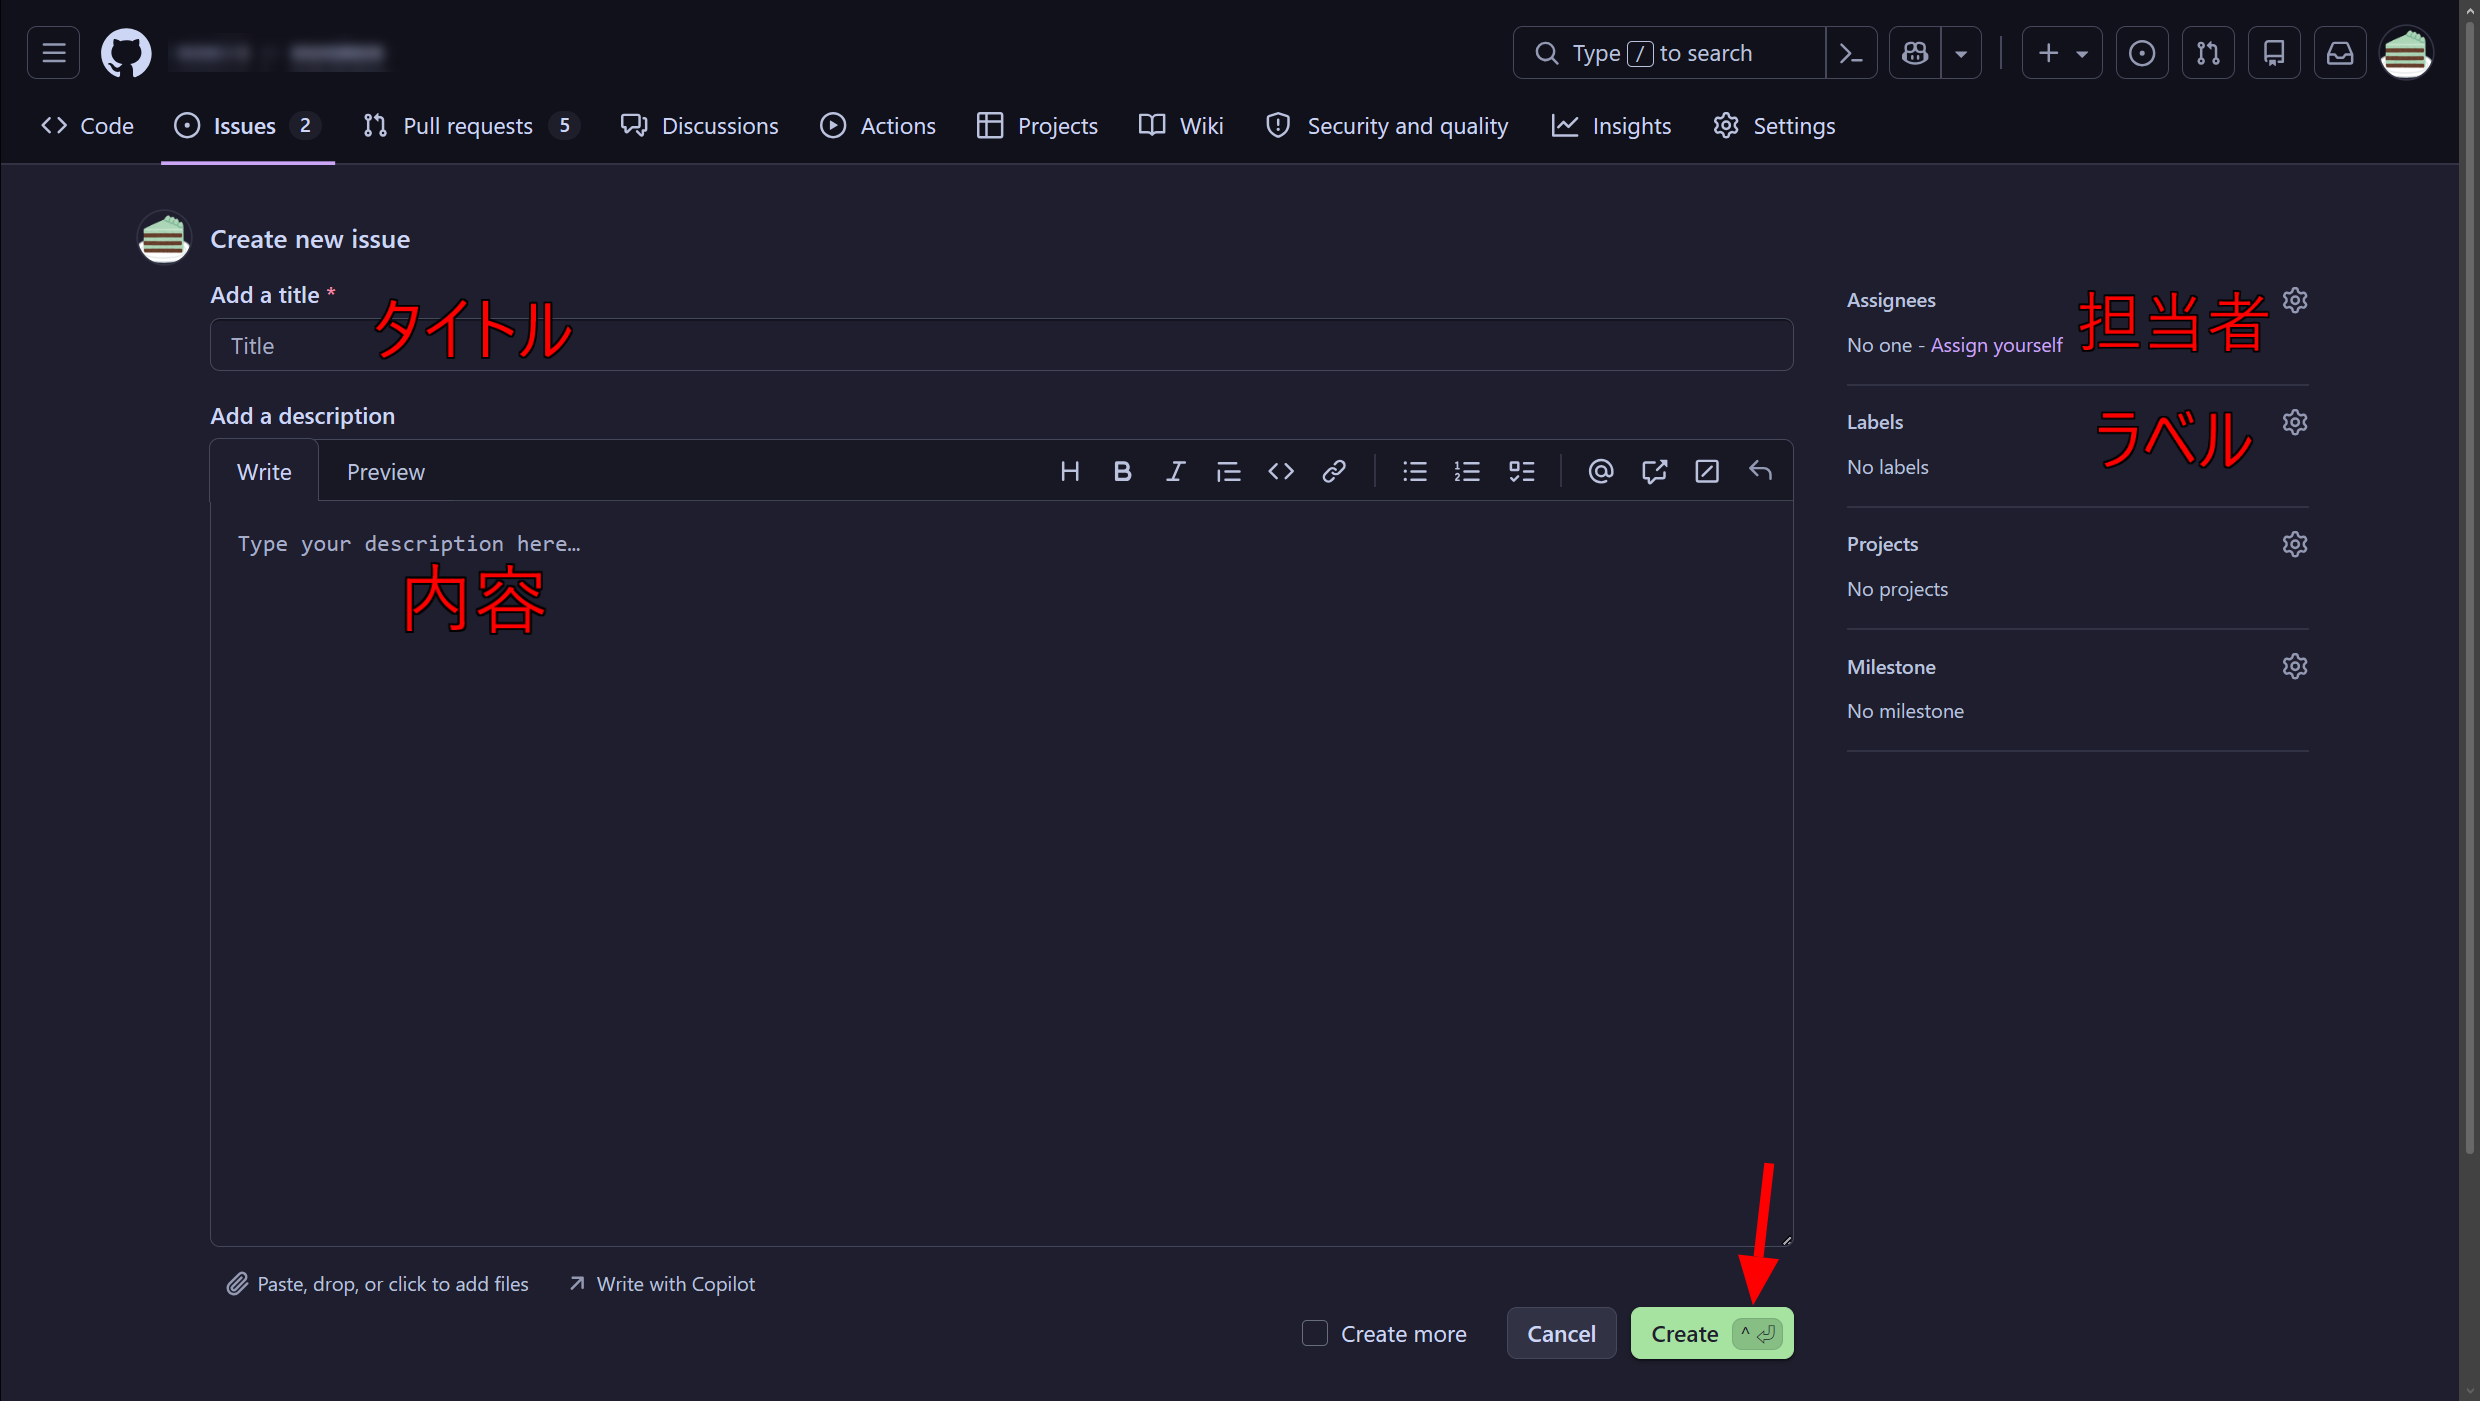Open the user profile avatar menu
Image resolution: width=2480 pixels, height=1401 pixels.
pos(2406,53)
